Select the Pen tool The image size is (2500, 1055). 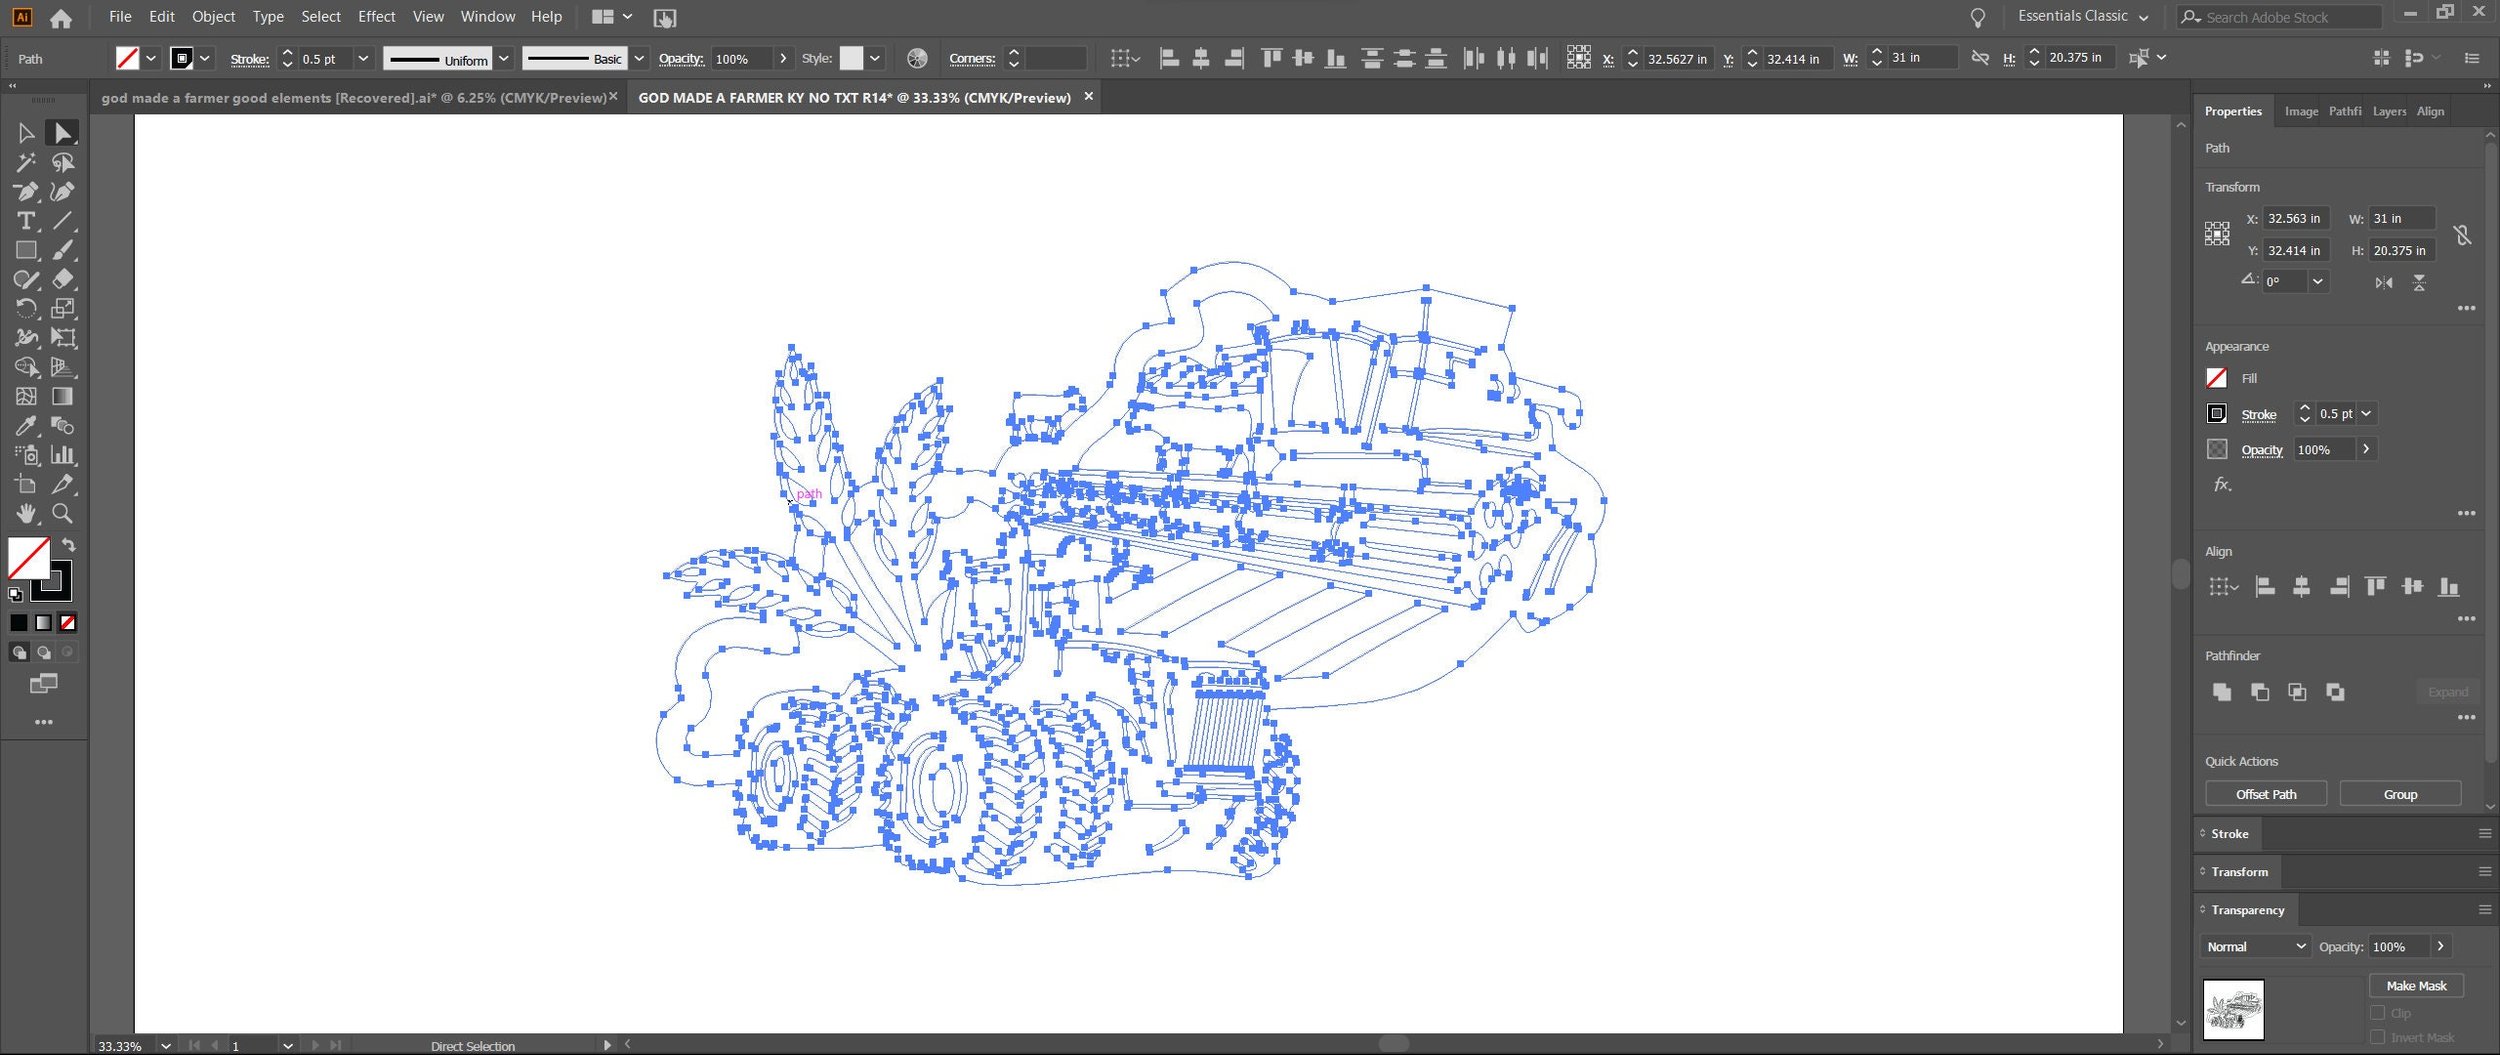26,191
